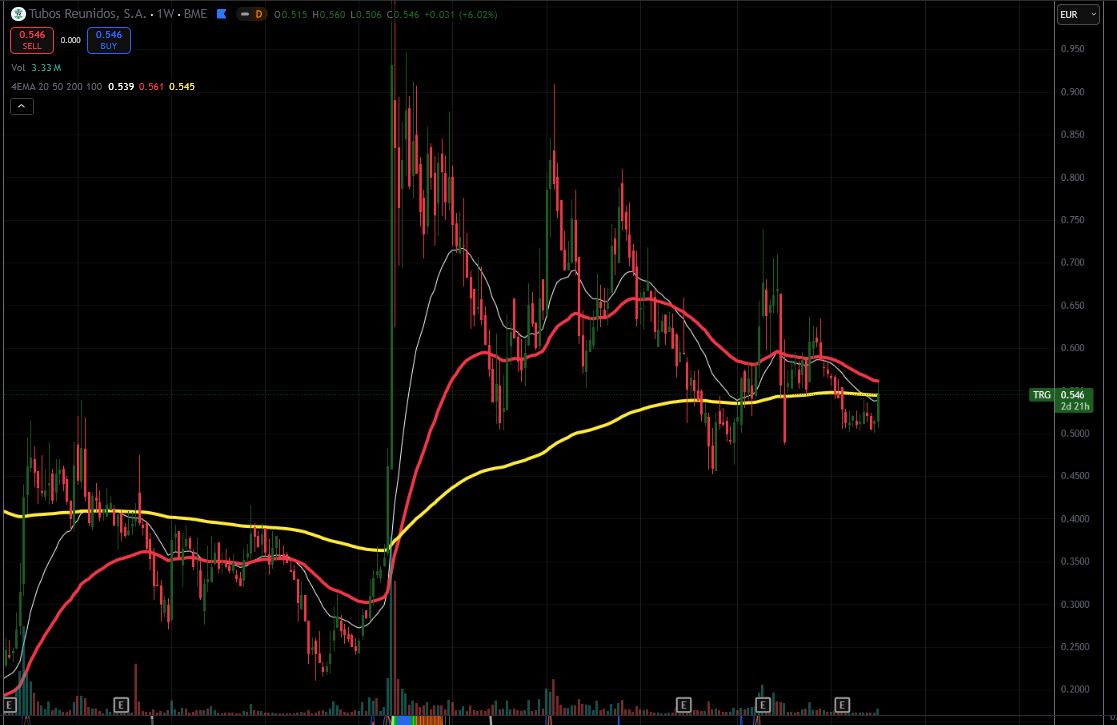The height and width of the screenshot is (725, 1117).
Task: Click the yellow 0.545 EMA value
Action: 182,86
